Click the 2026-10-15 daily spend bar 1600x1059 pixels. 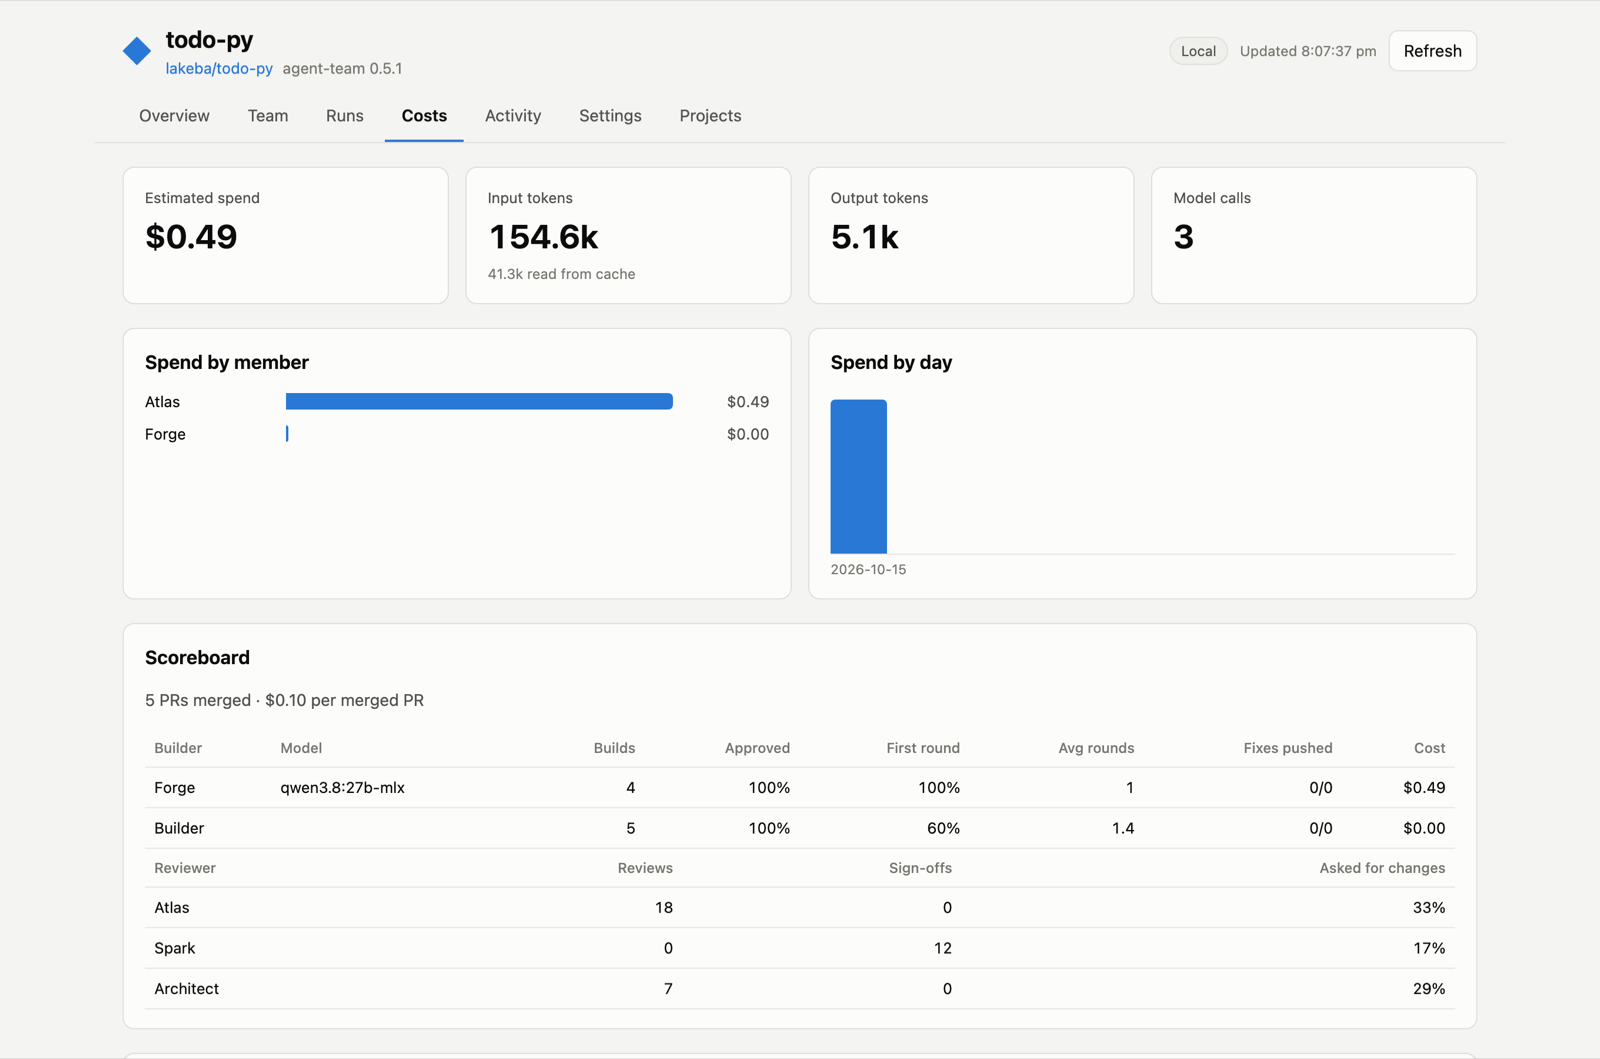click(x=859, y=476)
